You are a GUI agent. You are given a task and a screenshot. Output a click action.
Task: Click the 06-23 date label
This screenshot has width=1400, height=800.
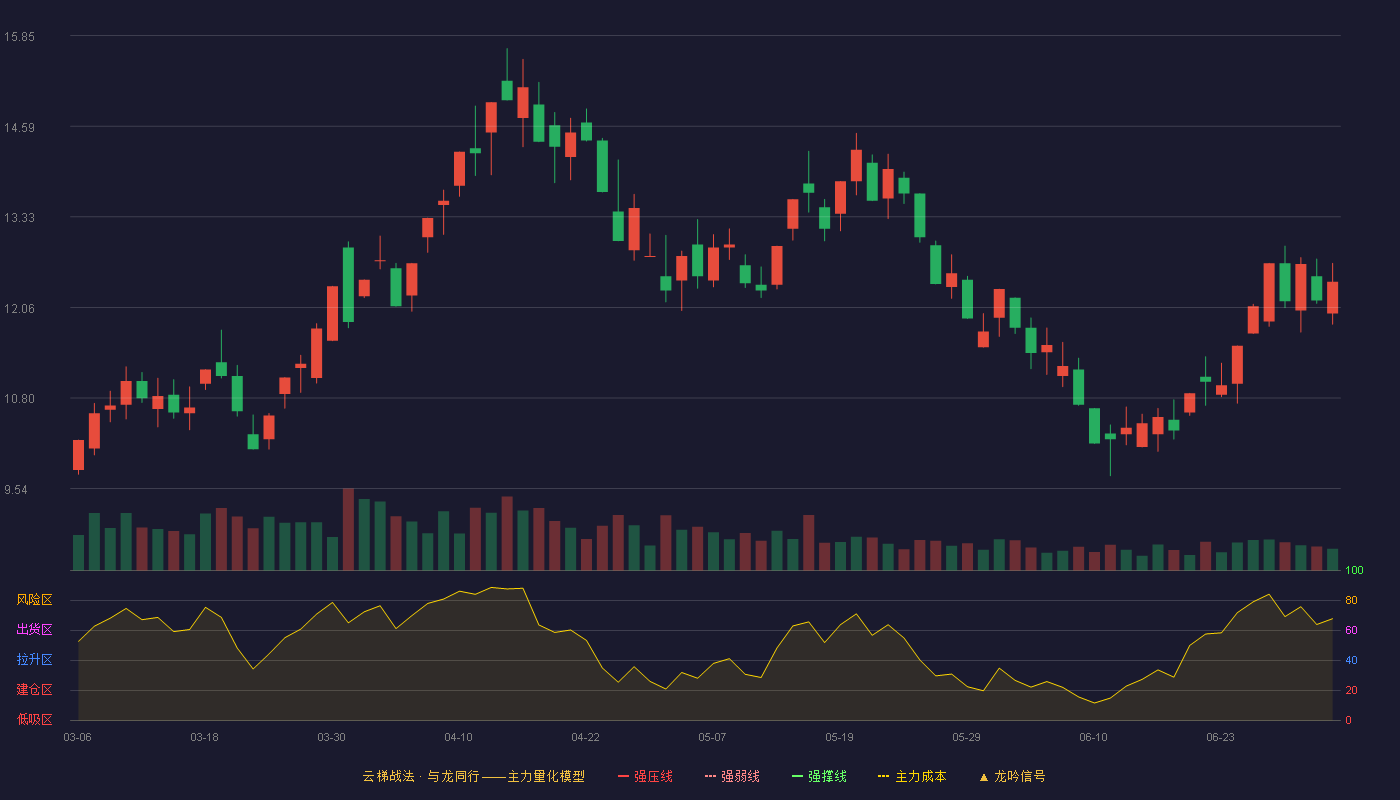pos(1220,737)
